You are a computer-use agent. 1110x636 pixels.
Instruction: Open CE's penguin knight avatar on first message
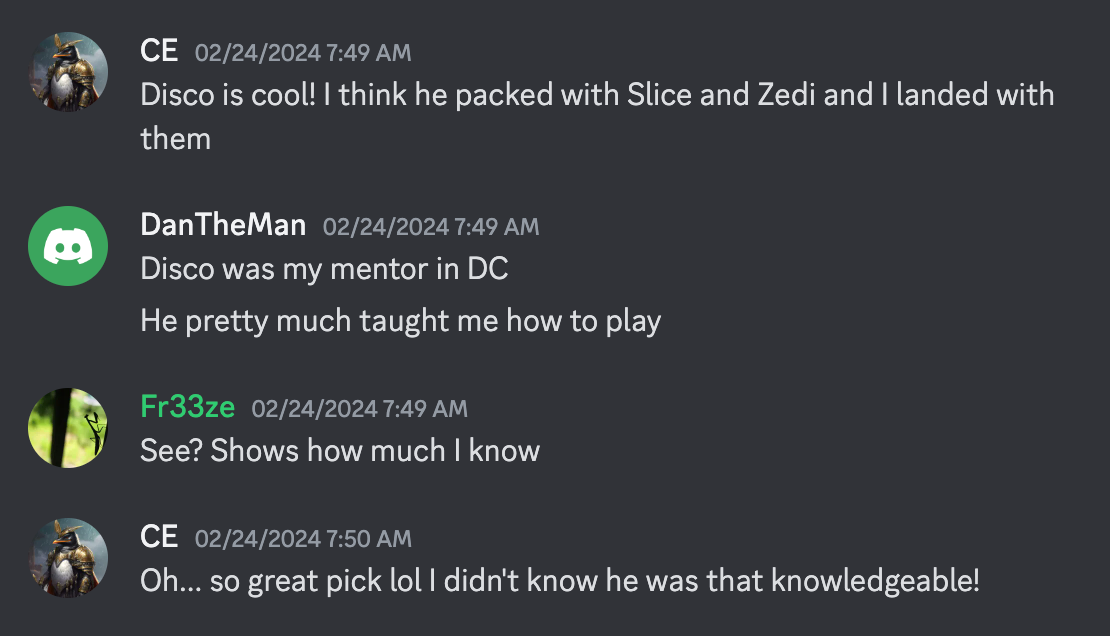pyautogui.click(x=68, y=72)
